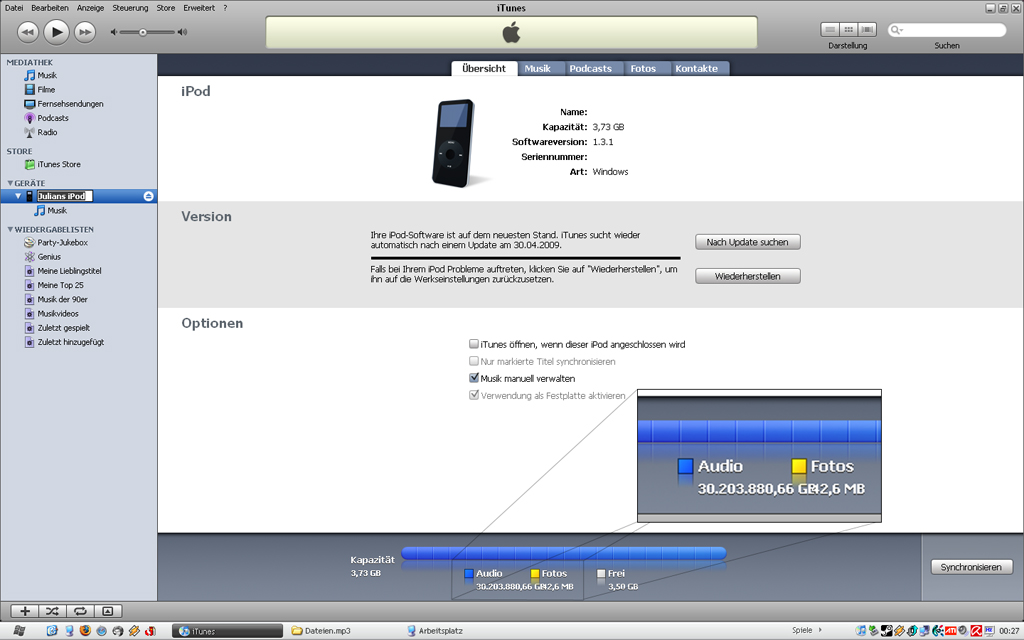1024x640 pixels.
Task: Open Dateien.mp3 folder in the taskbar
Action: pos(321,631)
